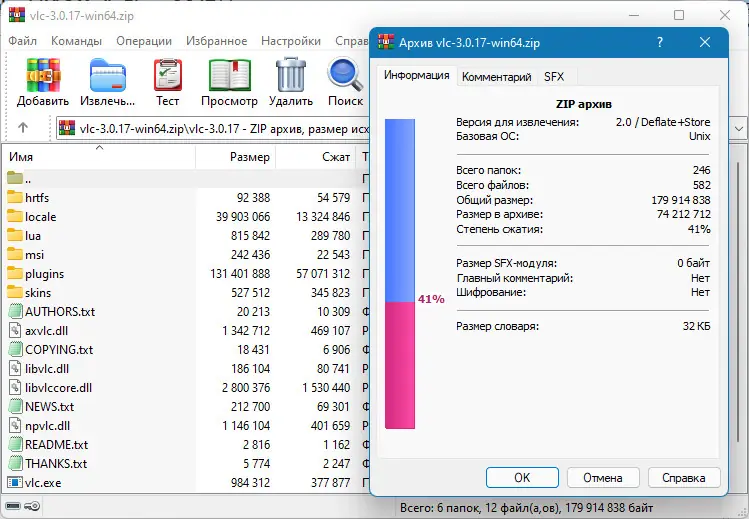Click the drive icon in status bar
749x519 pixels.
[13, 506]
